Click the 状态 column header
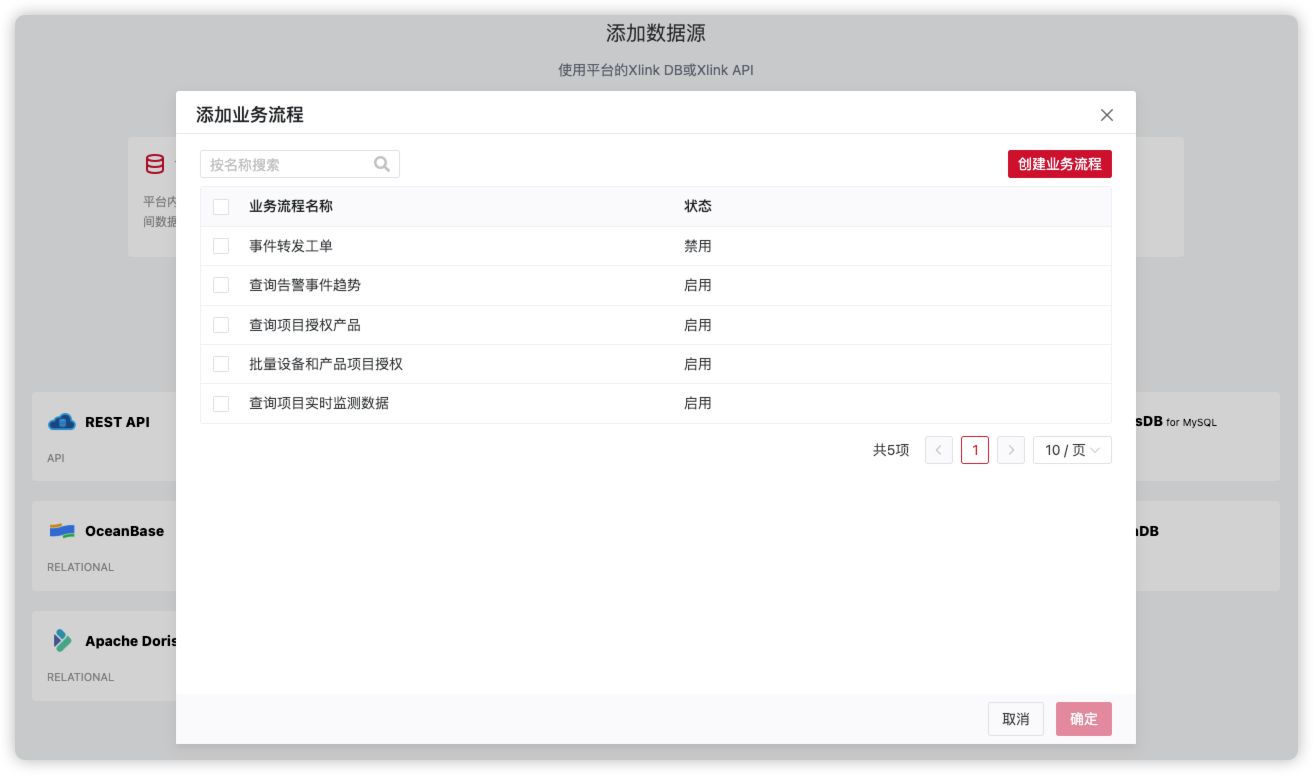The height and width of the screenshot is (775, 1313). 699,206
